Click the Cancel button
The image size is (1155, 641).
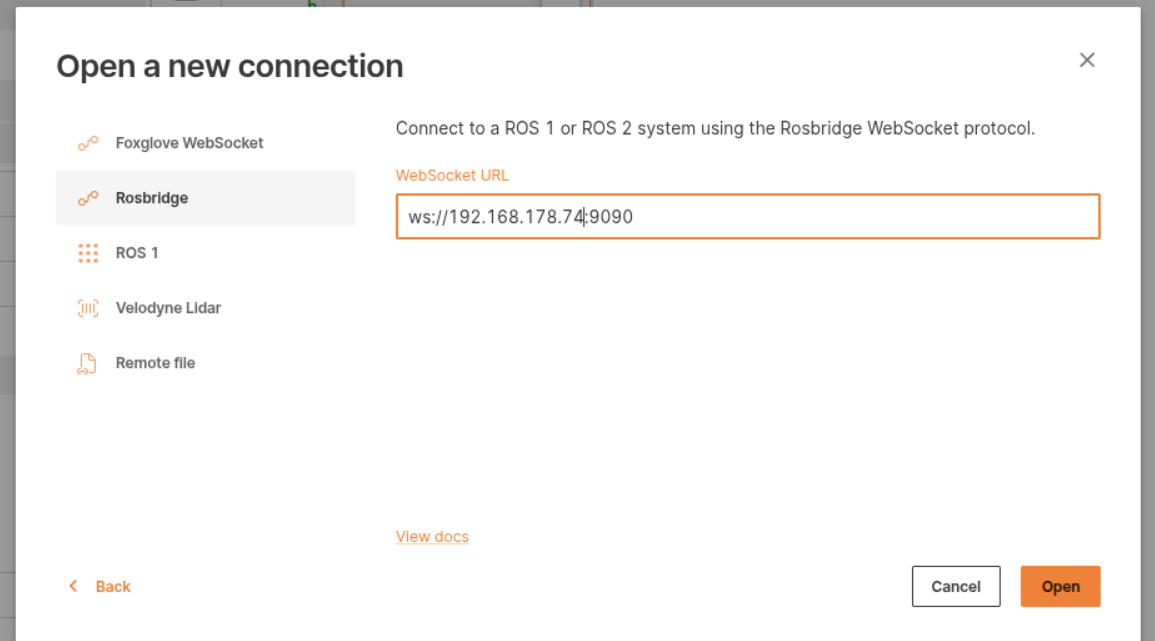[x=955, y=586]
